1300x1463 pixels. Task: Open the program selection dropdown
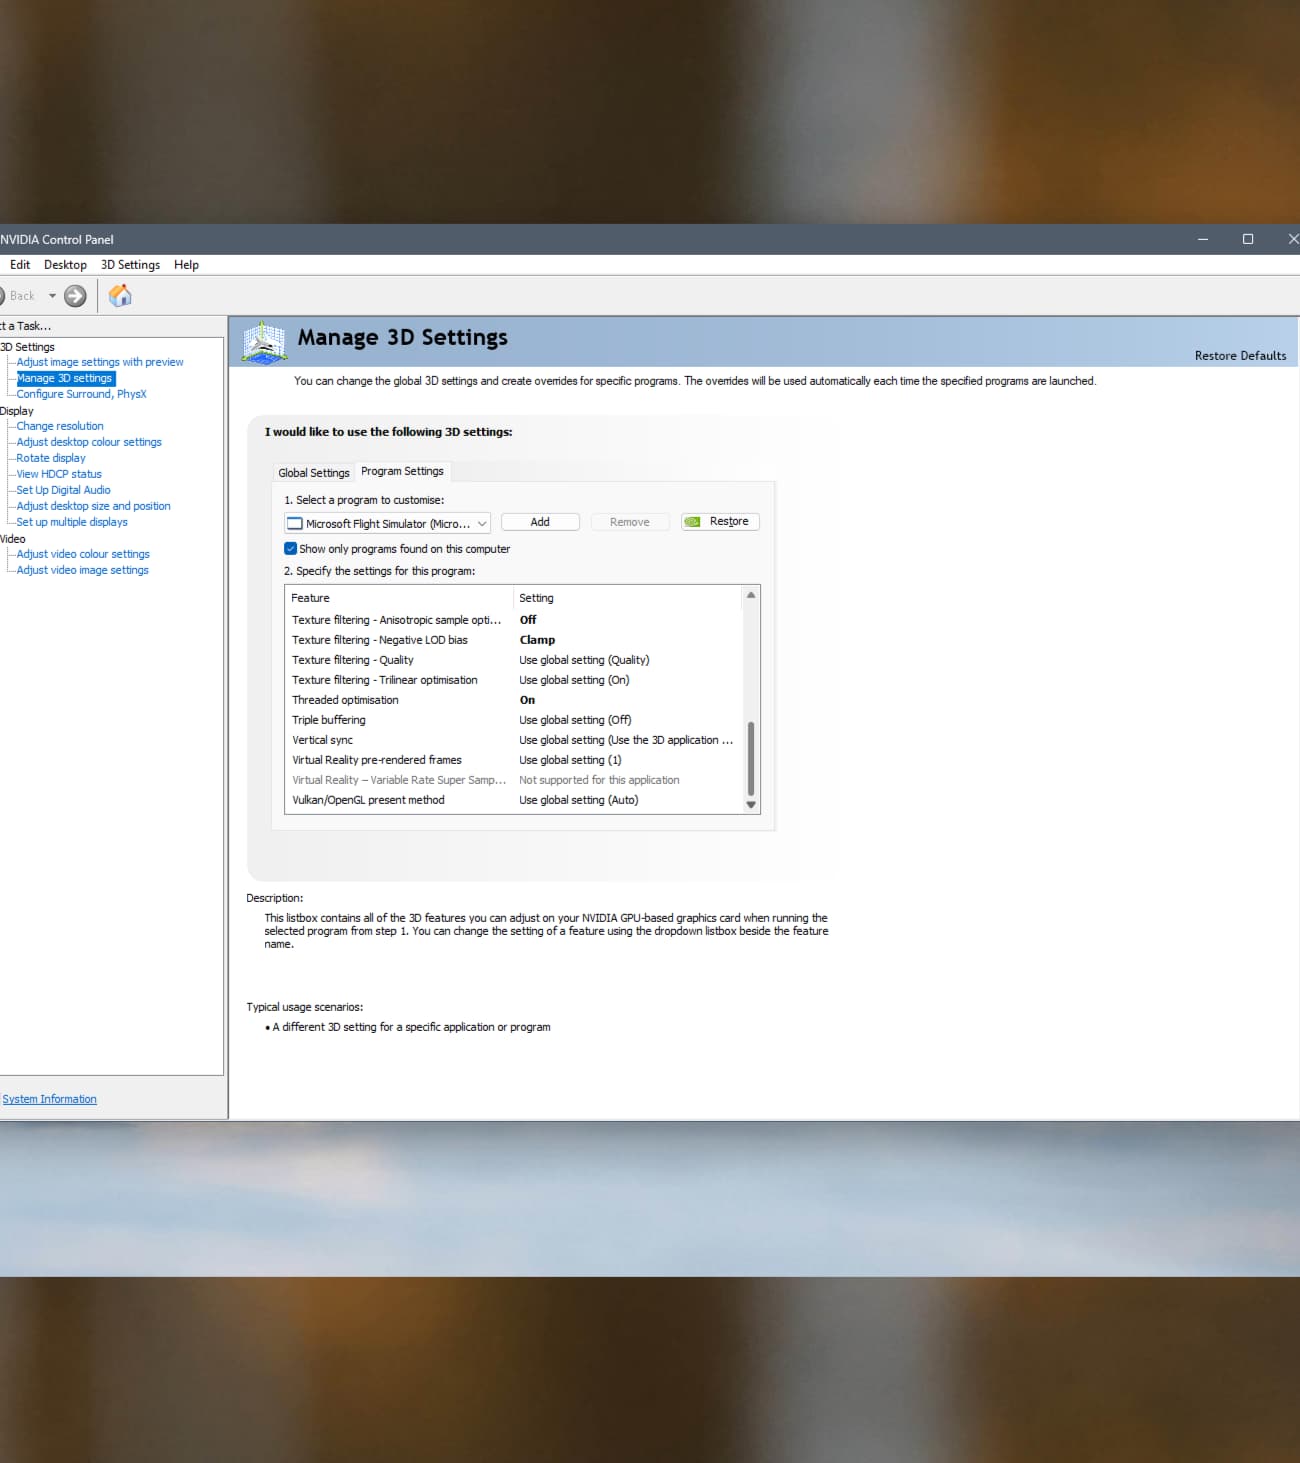(x=387, y=523)
